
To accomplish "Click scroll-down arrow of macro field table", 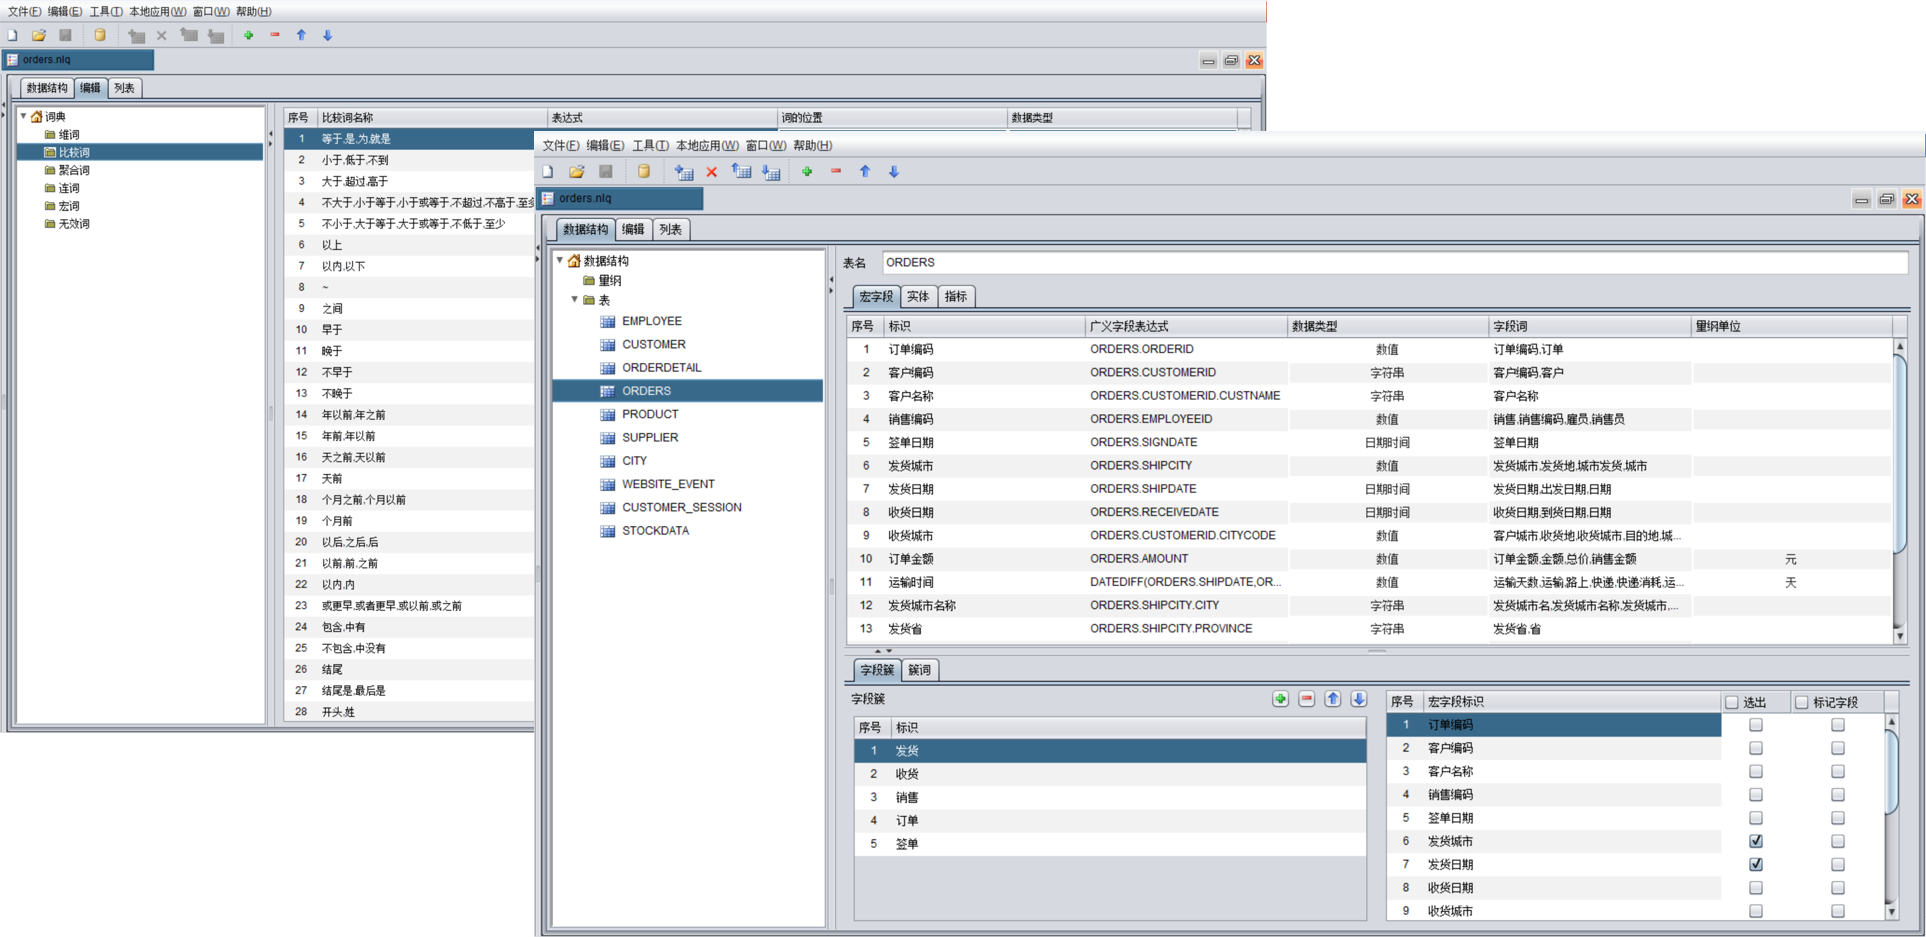I will click(1900, 635).
